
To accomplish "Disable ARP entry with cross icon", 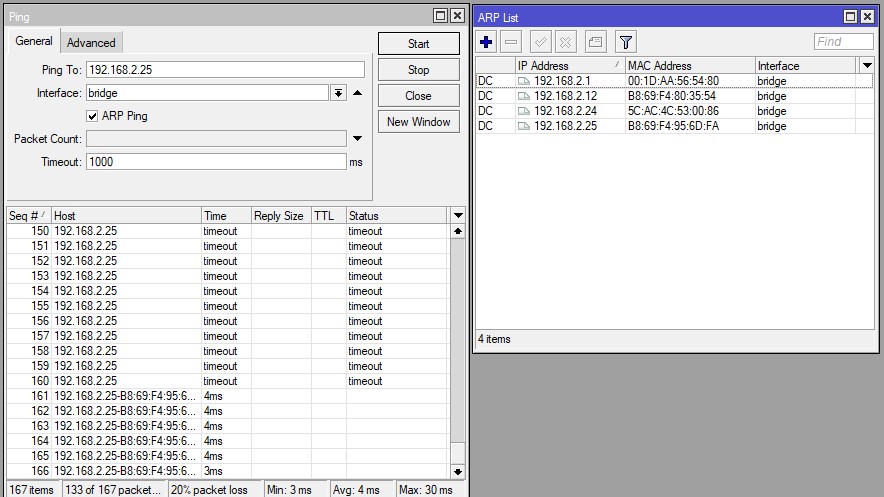I will pyautogui.click(x=565, y=42).
